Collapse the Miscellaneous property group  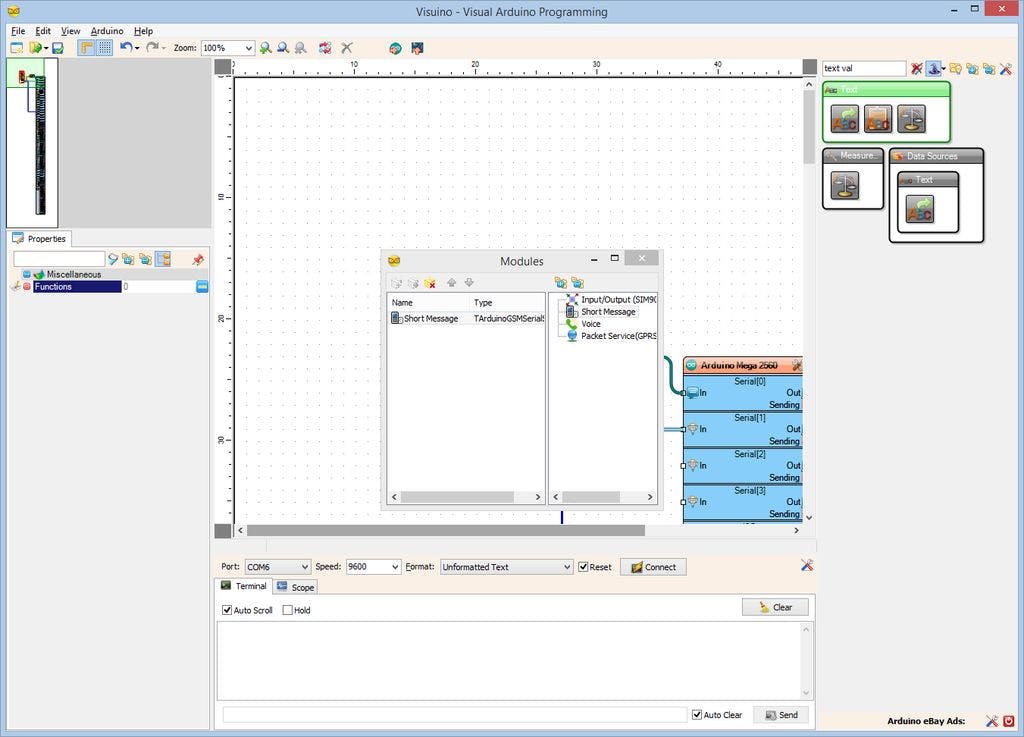[x=27, y=274]
